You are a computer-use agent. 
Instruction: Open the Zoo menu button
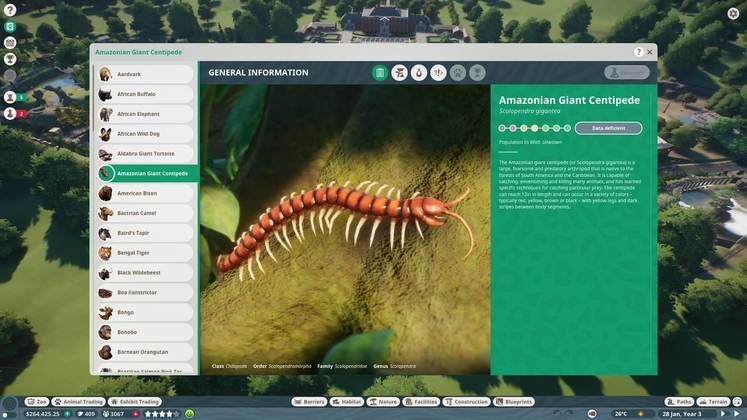(37, 402)
